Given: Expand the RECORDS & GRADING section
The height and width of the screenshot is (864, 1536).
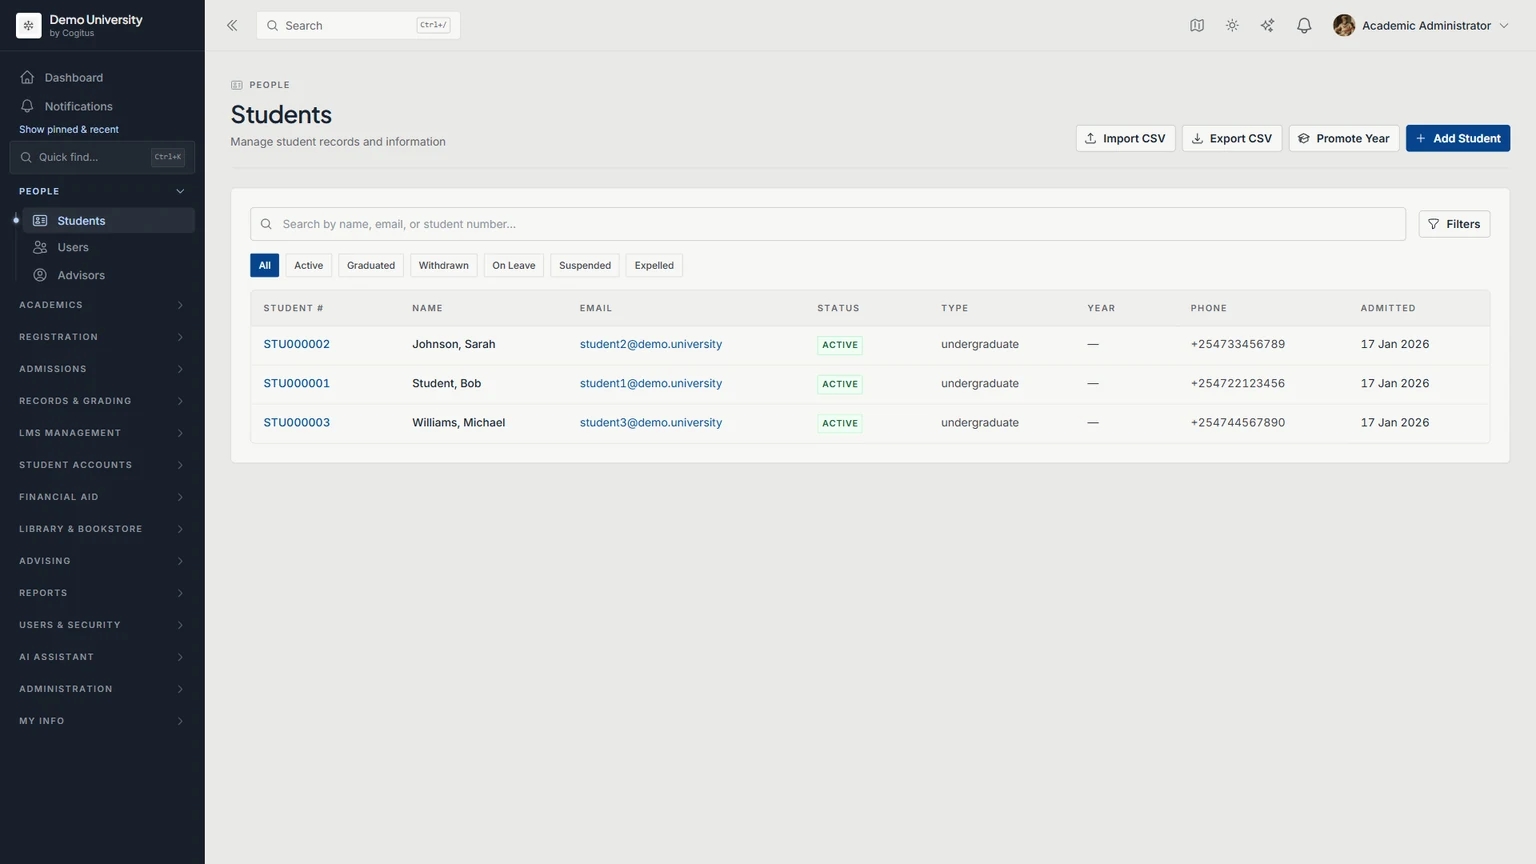Looking at the screenshot, I should 102,401.
